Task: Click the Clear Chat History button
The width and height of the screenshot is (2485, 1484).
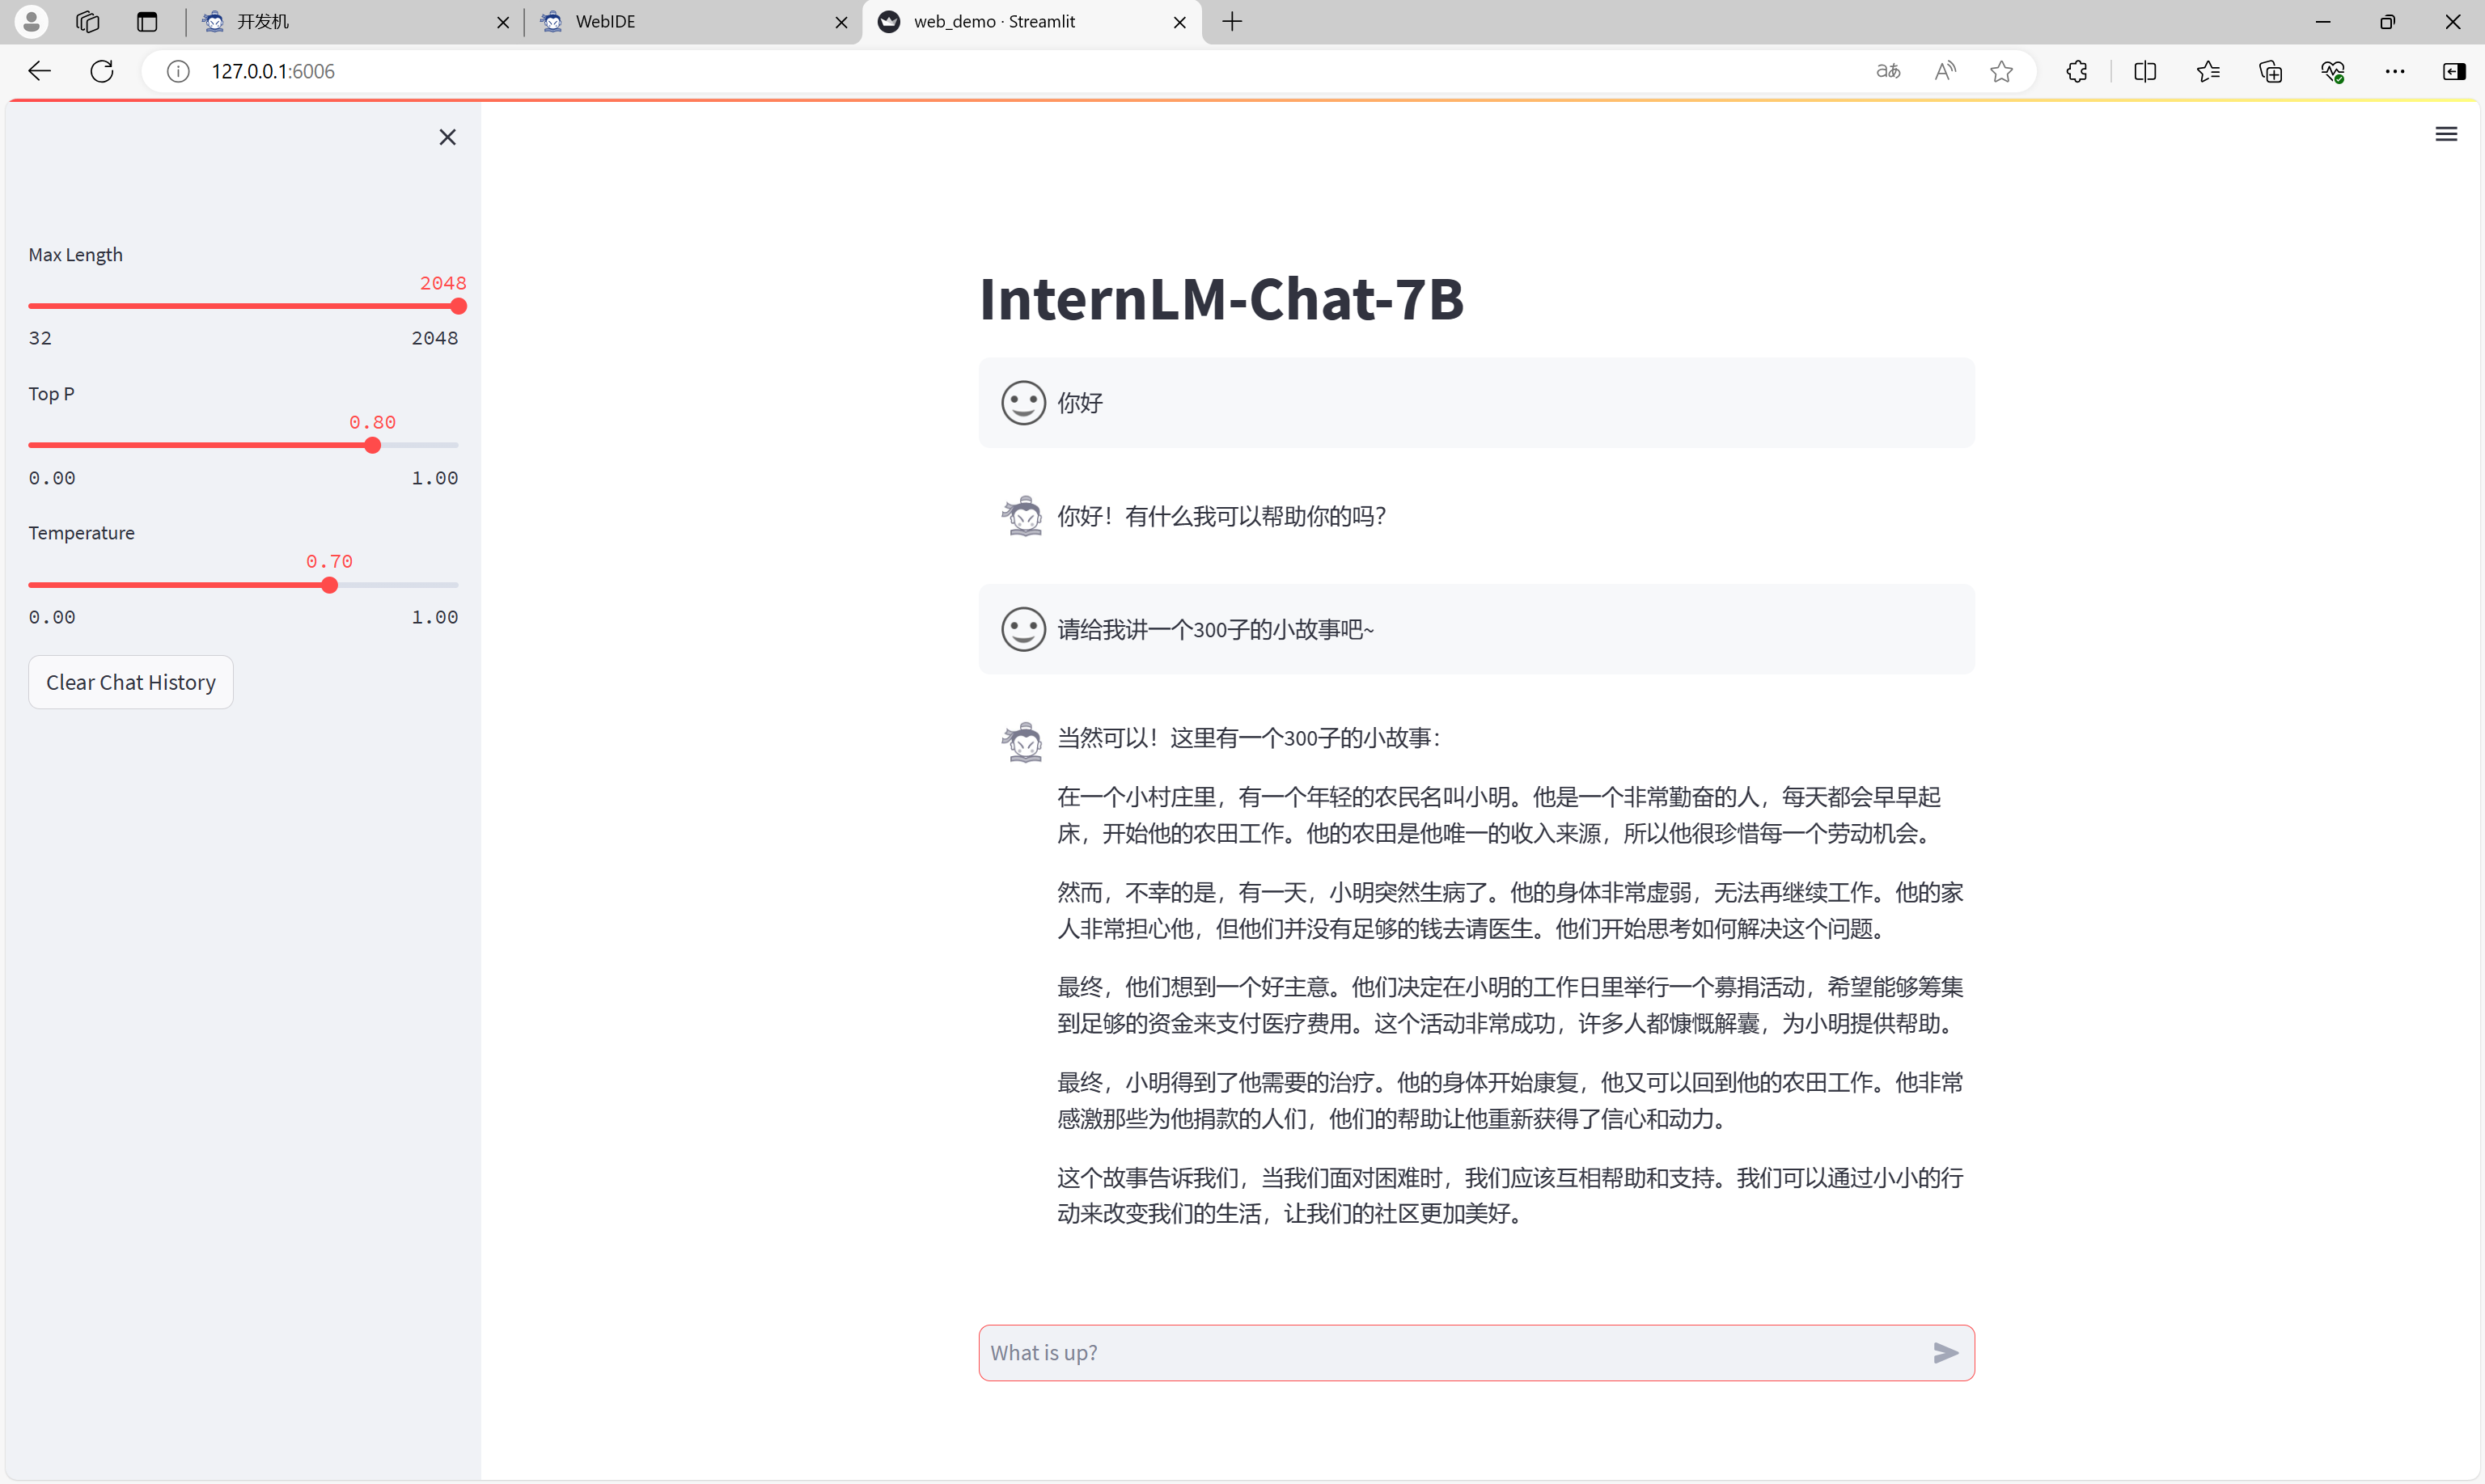Action: pyautogui.click(x=131, y=682)
